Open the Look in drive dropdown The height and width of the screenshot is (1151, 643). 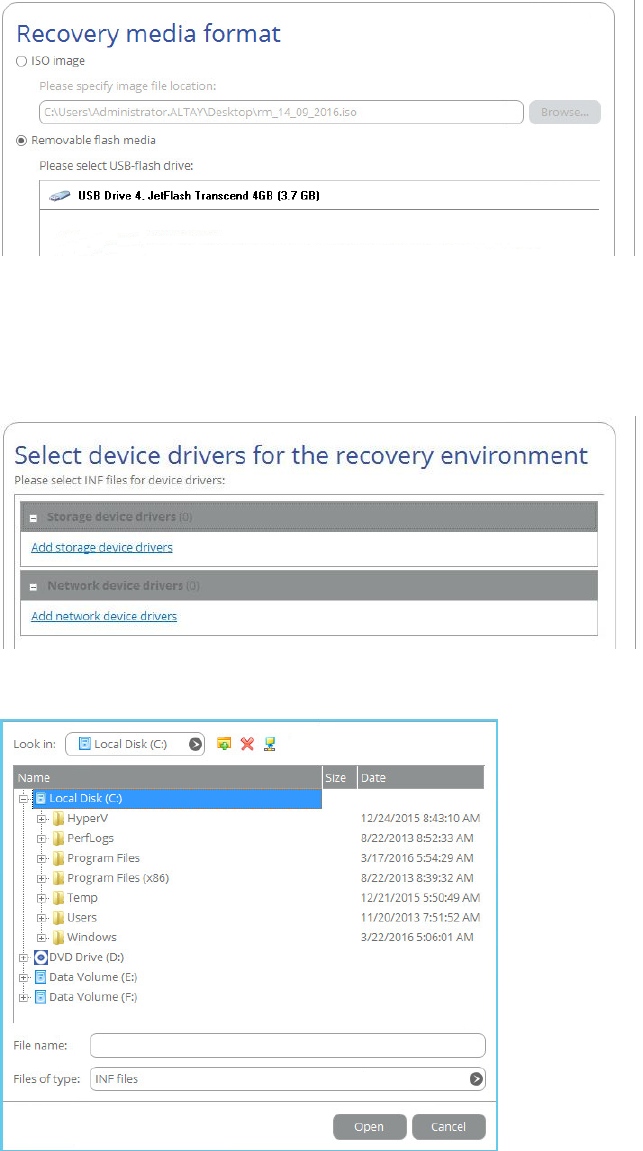tap(134, 744)
